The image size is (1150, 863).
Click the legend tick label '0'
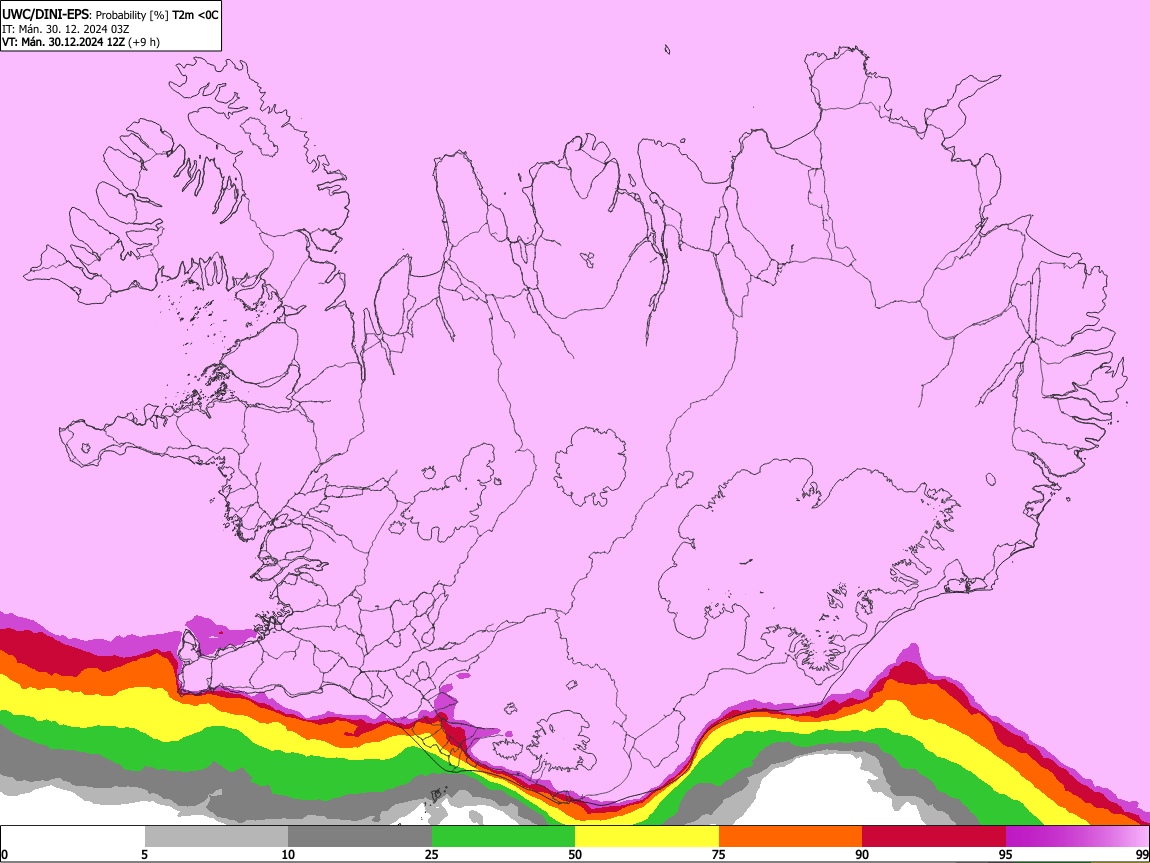[x=4, y=855]
